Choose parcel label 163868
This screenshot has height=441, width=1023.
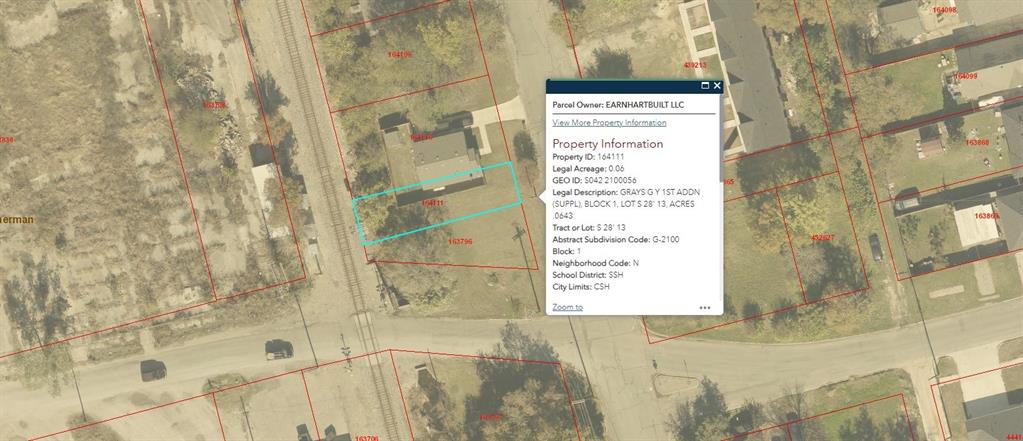point(977,142)
